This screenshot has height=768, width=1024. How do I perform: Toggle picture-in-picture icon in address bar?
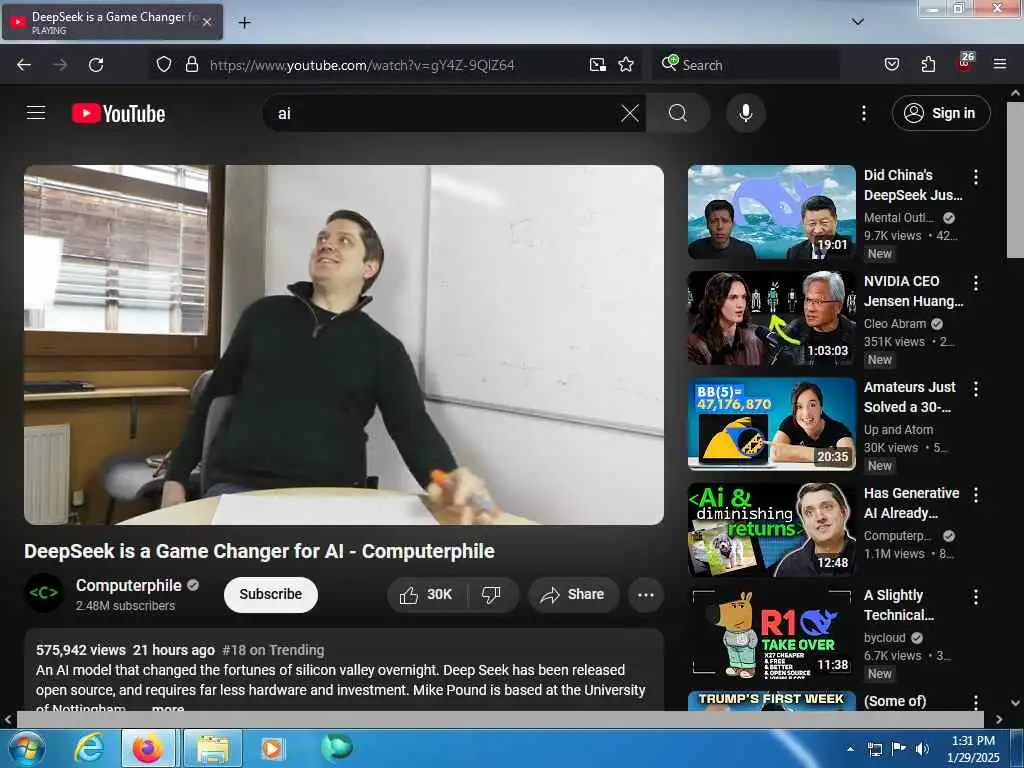(x=597, y=64)
